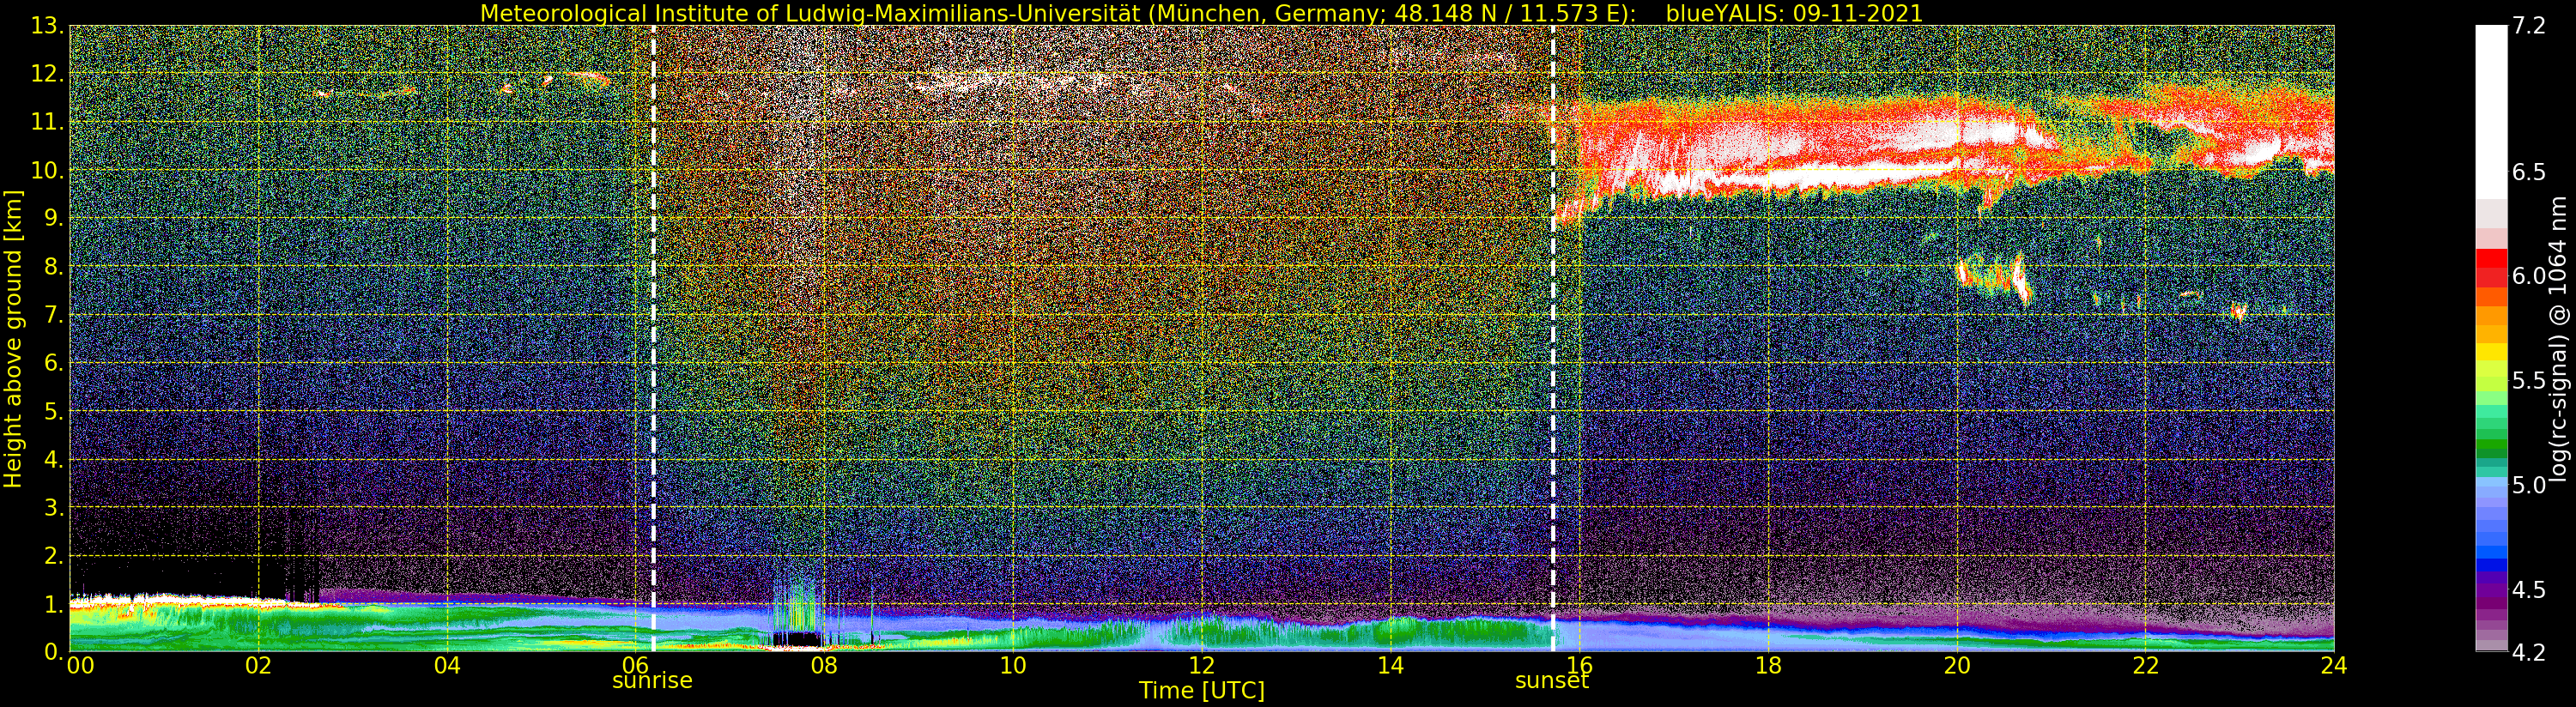Click time axis tick label '04'

(x=447, y=666)
